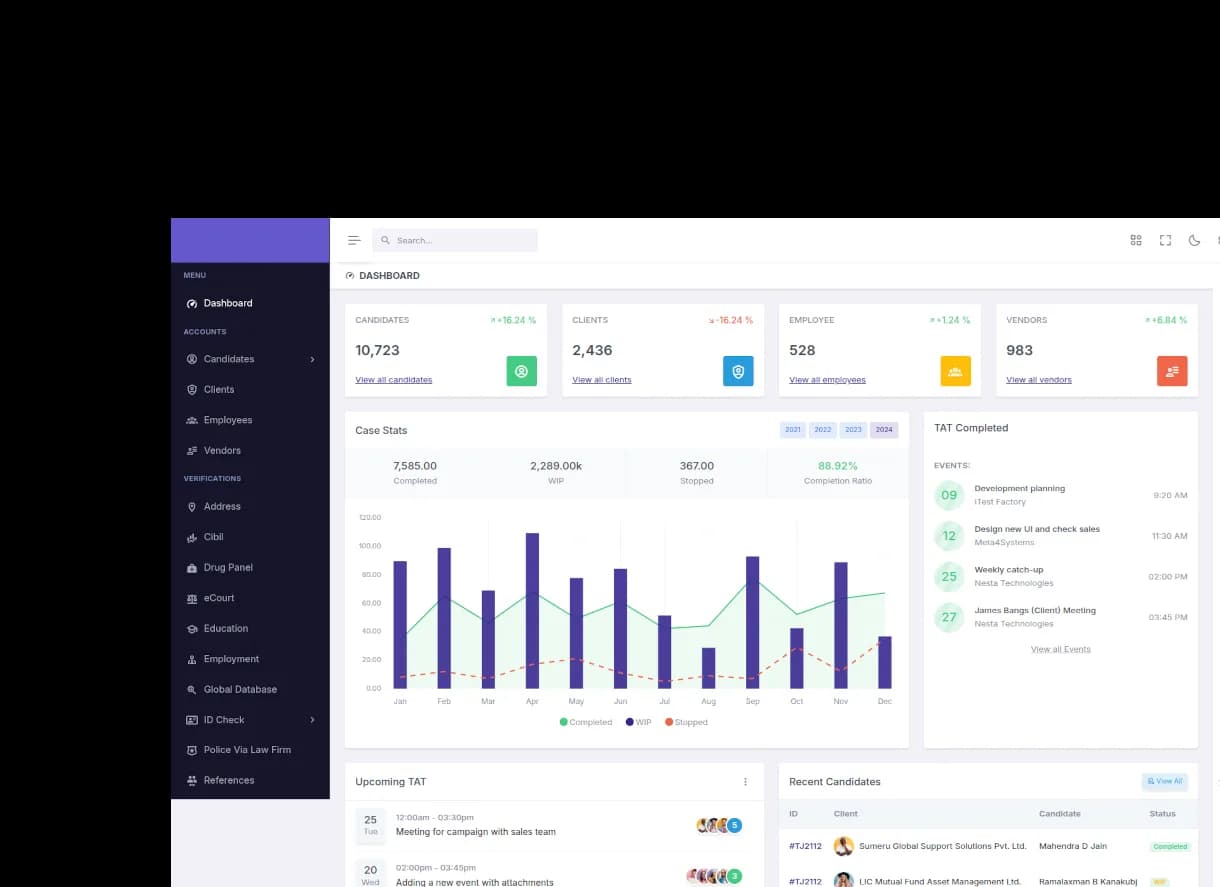Follow the View all clients link
The height and width of the screenshot is (887, 1220).
click(x=602, y=380)
